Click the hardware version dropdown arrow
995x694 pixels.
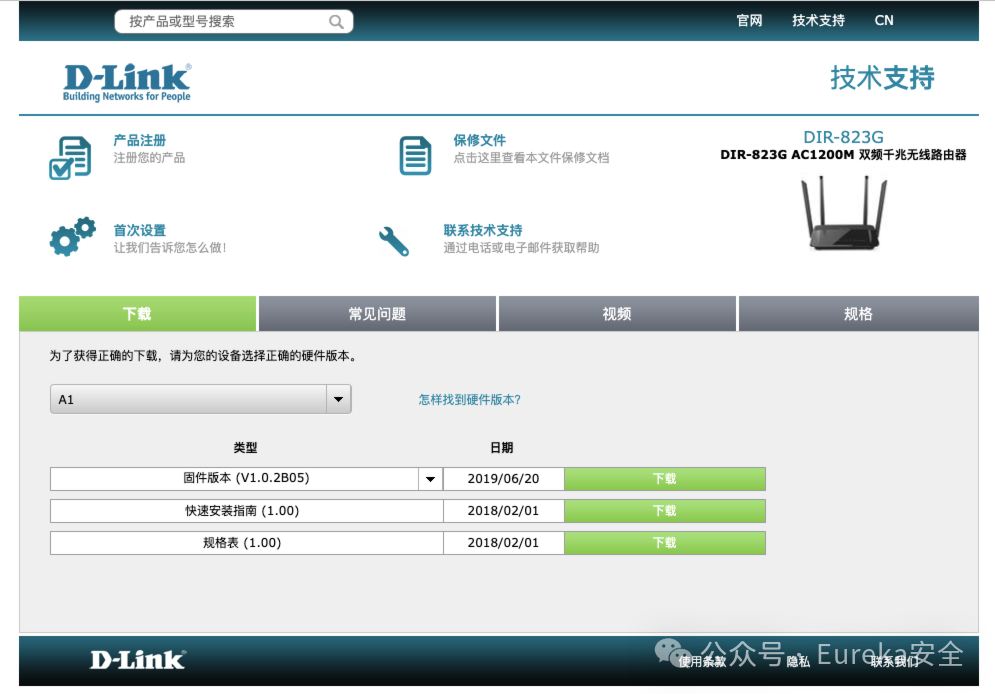pos(339,399)
